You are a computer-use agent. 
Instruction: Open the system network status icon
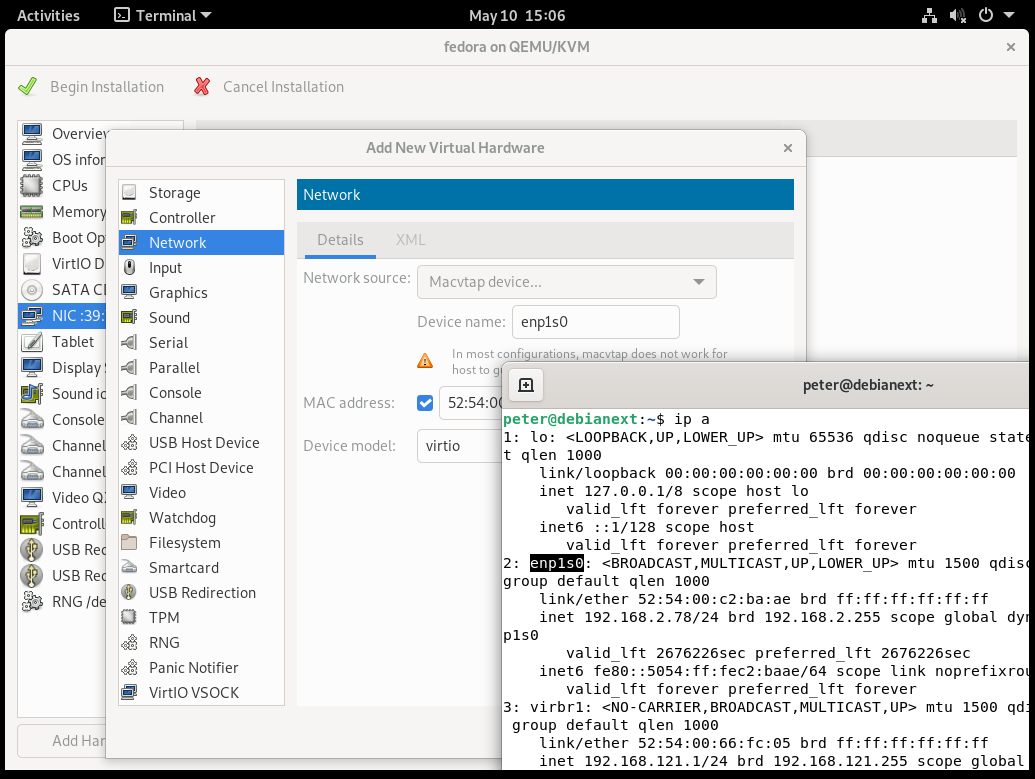tap(929, 15)
